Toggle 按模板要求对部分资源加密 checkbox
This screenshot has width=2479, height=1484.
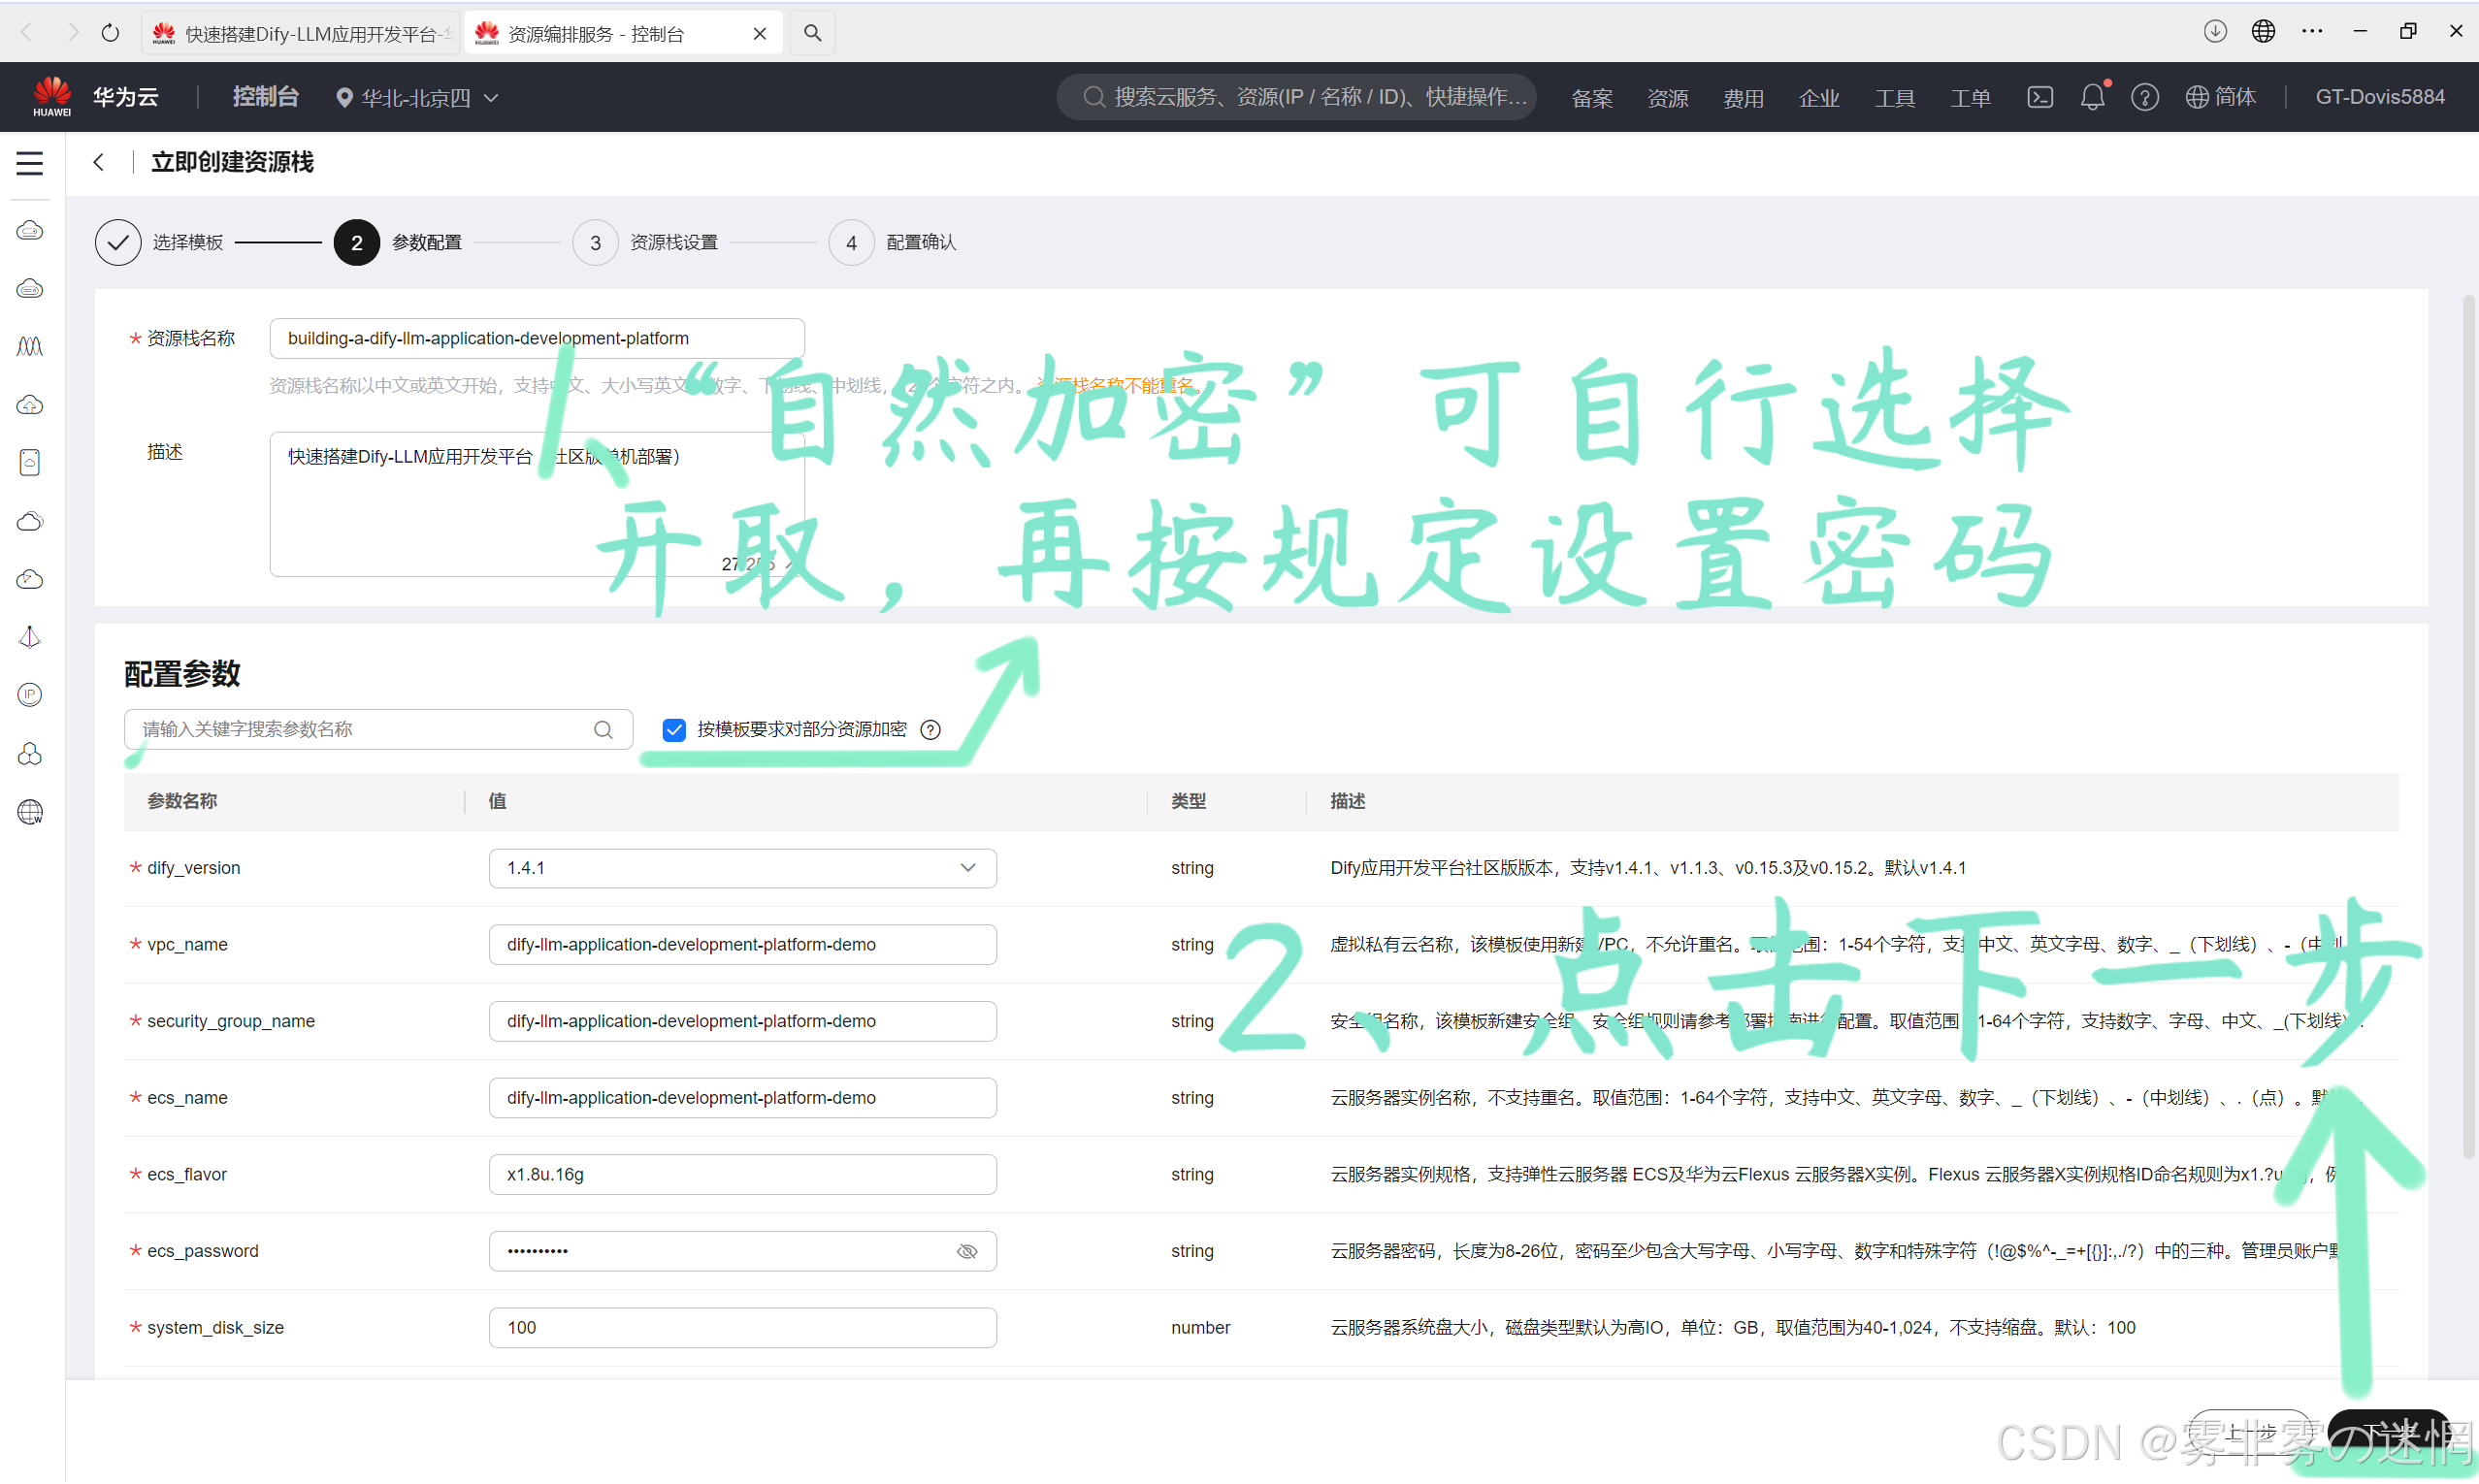[674, 730]
